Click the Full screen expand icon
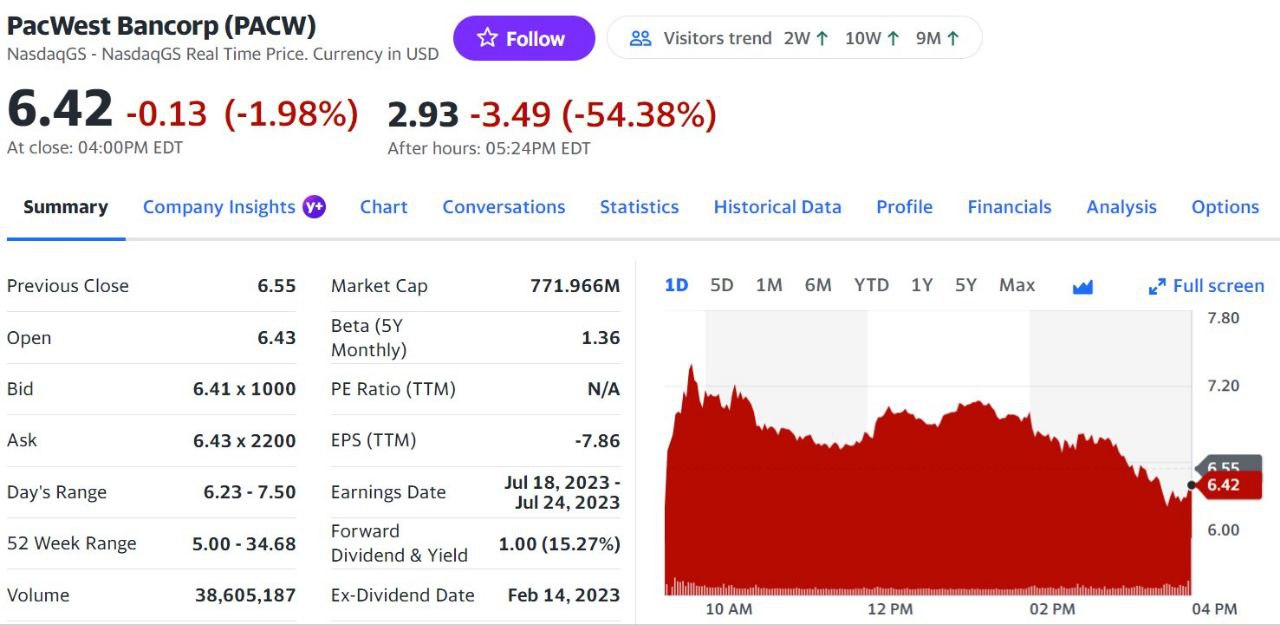Image resolution: width=1280 pixels, height=625 pixels. click(x=1158, y=286)
